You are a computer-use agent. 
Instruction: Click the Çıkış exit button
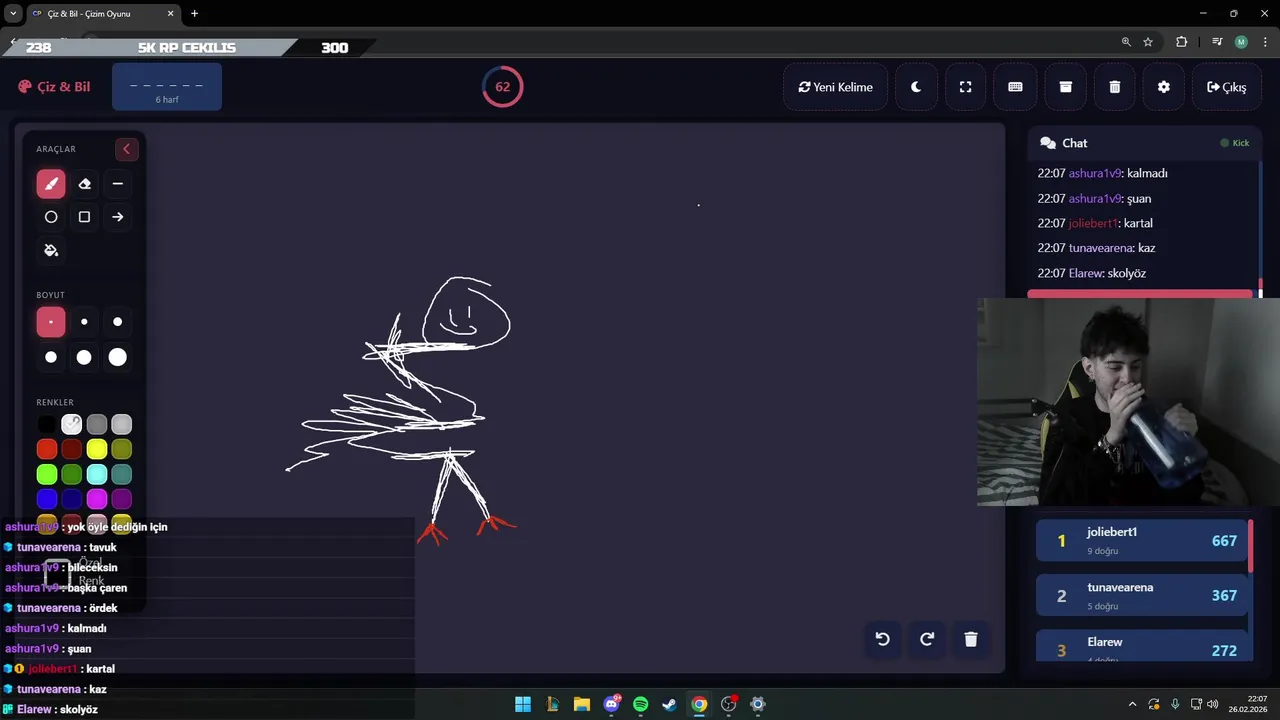(x=1226, y=87)
